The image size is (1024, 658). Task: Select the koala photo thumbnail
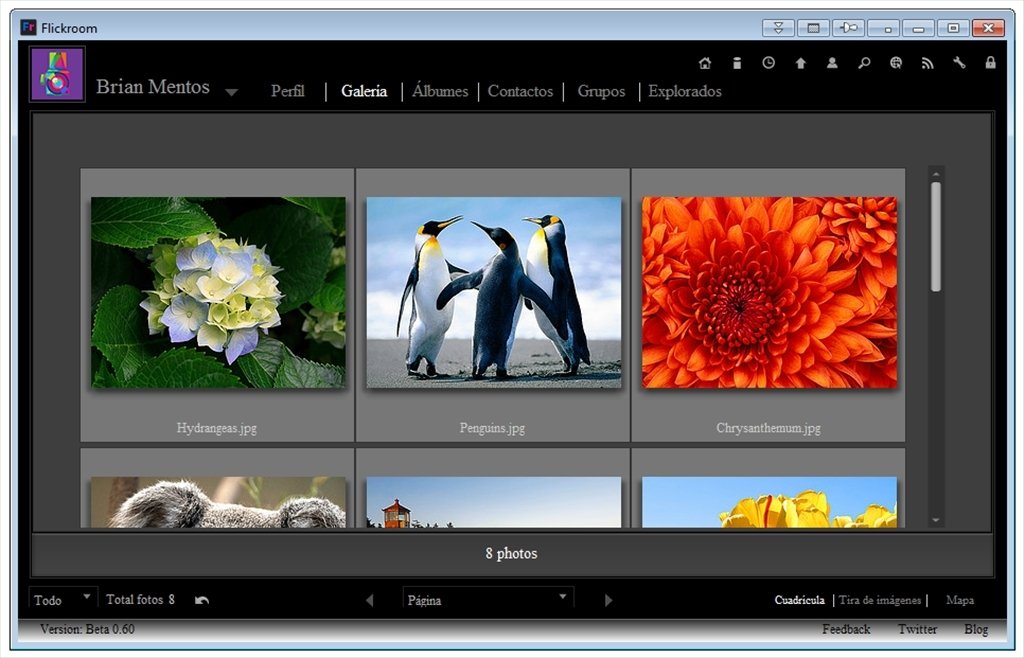[218, 502]
